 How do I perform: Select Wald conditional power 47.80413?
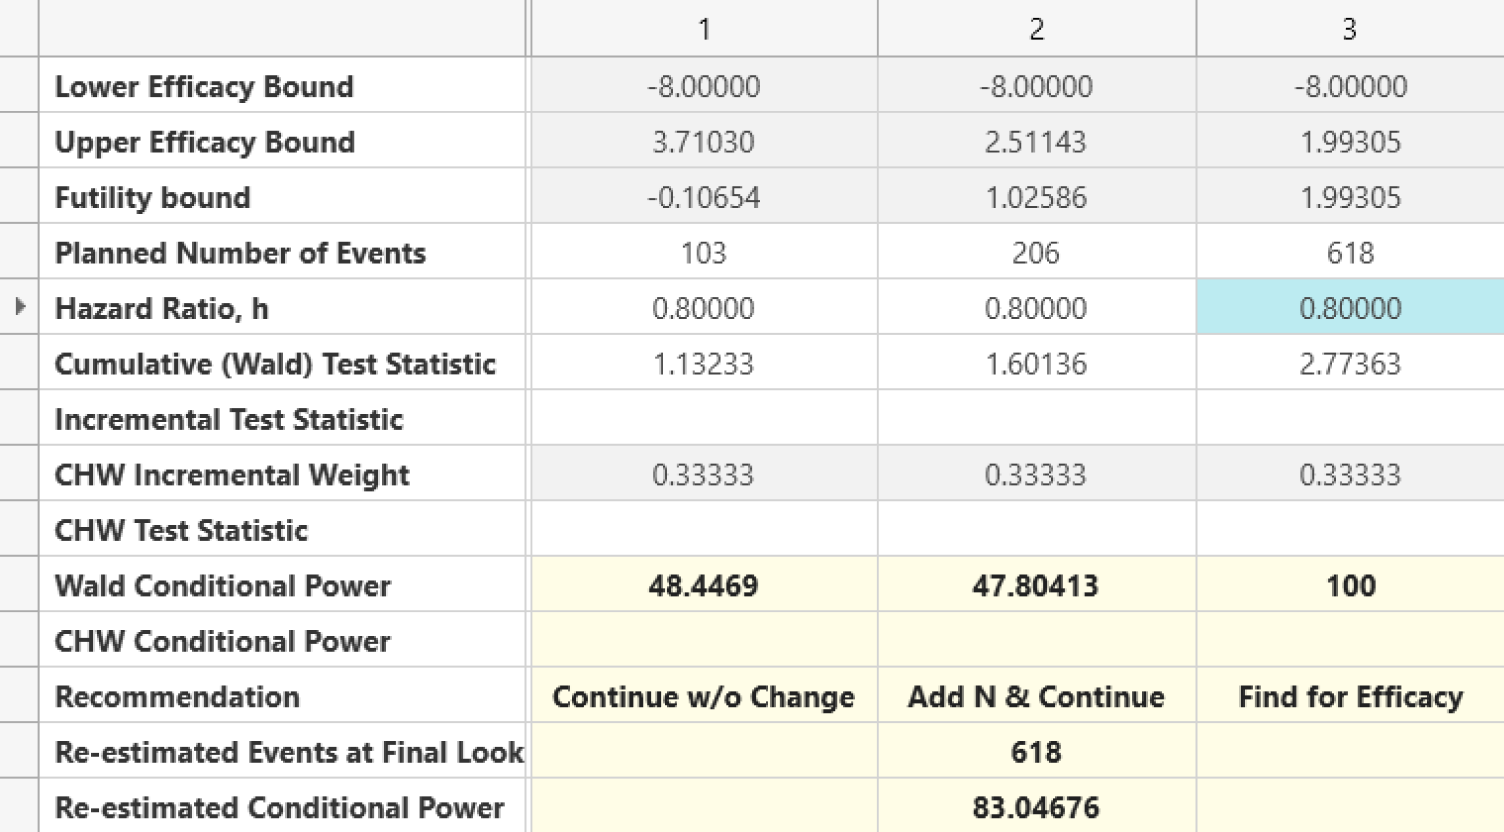(x=1036, y=586)
